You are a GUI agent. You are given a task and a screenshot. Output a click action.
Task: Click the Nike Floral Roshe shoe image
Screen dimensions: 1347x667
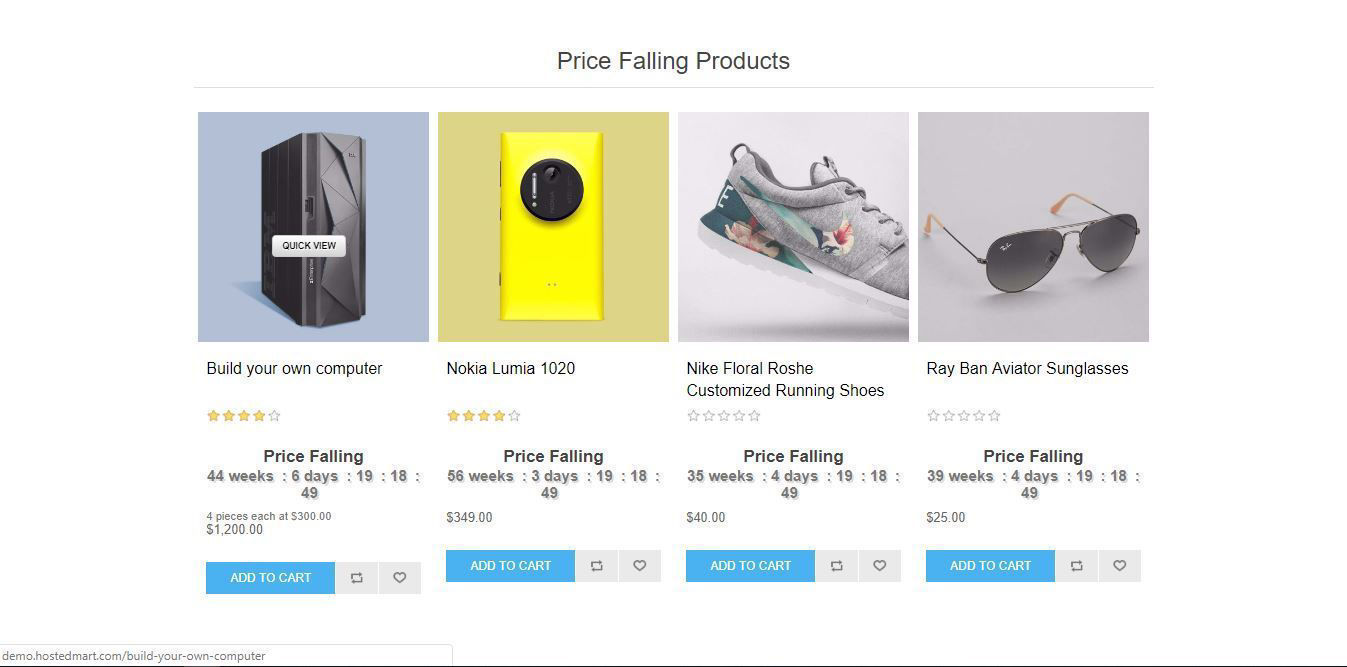[x=793, y=227]
